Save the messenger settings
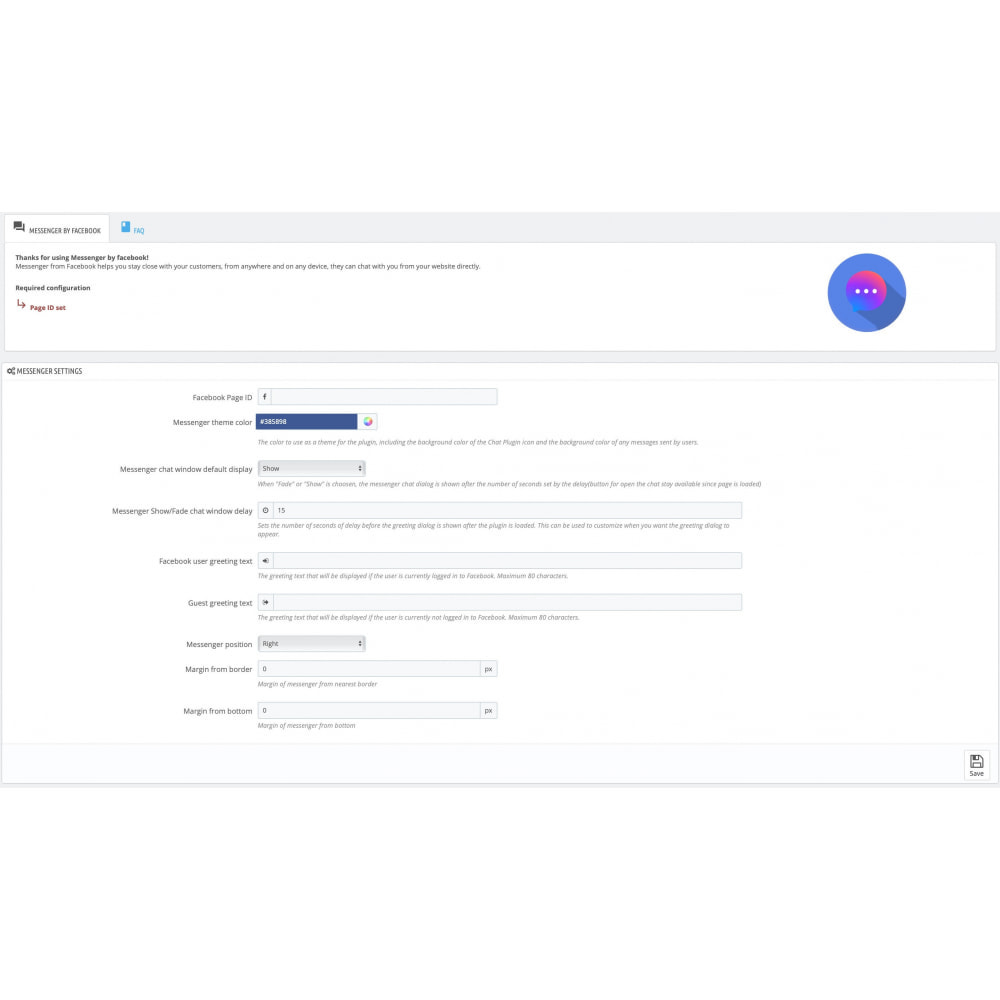This screenshot has height=1000, width=1000. 976,765
